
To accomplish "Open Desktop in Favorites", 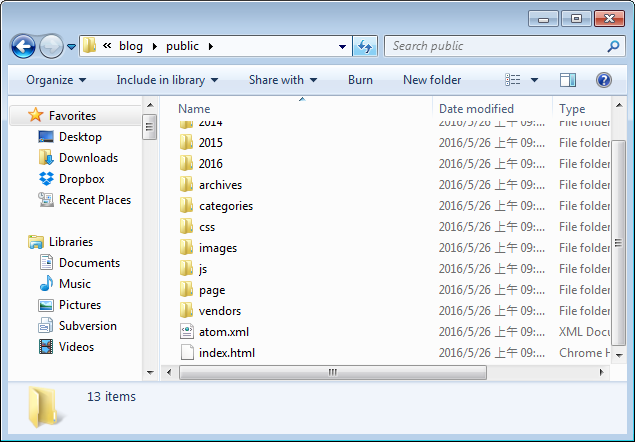I will [x=80, y=137].
